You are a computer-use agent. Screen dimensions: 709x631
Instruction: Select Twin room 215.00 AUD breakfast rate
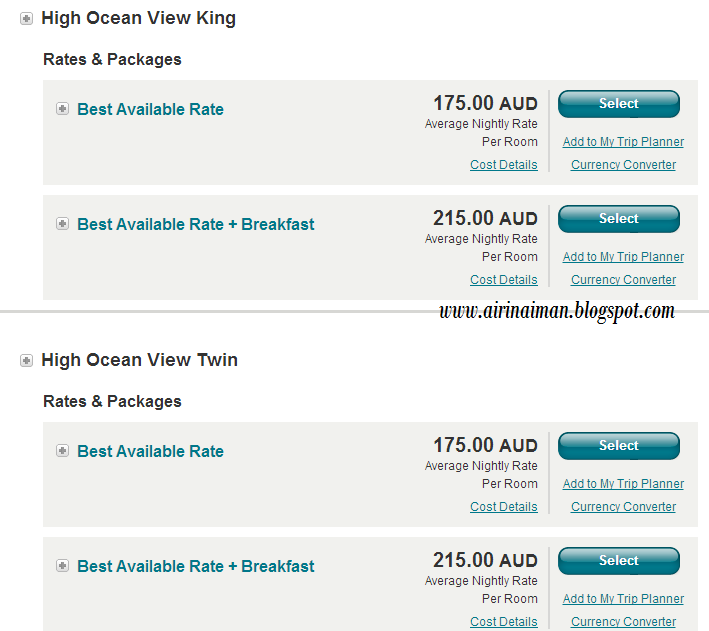[619, 560]
